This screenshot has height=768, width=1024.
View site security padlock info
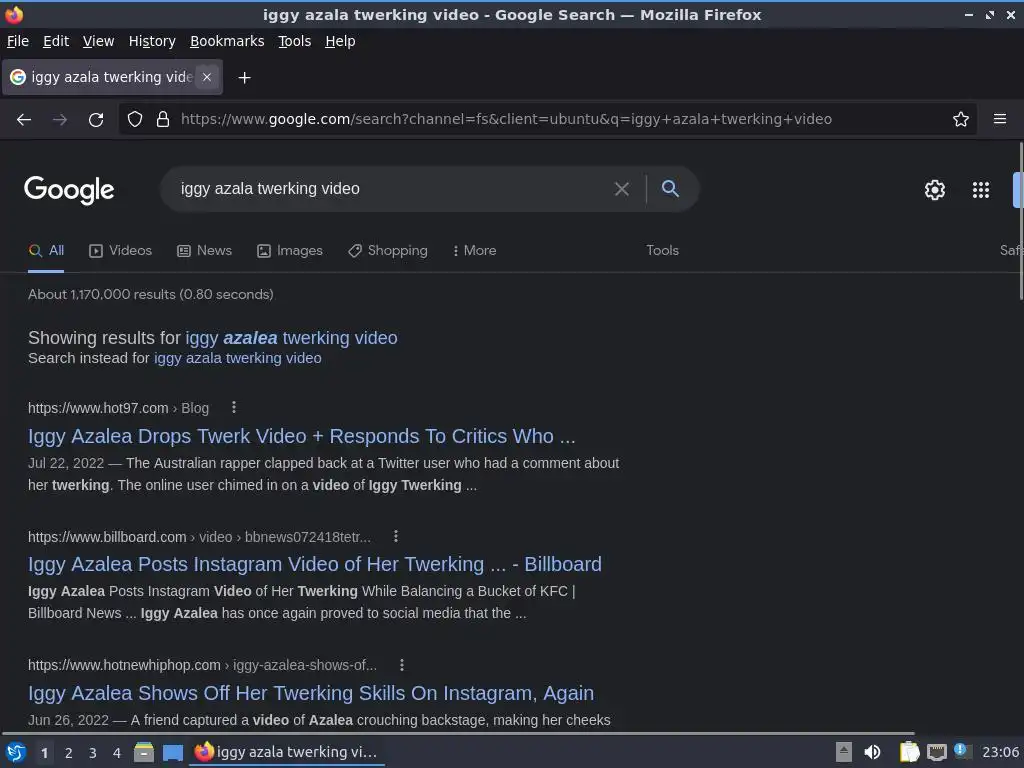(x=163, y=120)
